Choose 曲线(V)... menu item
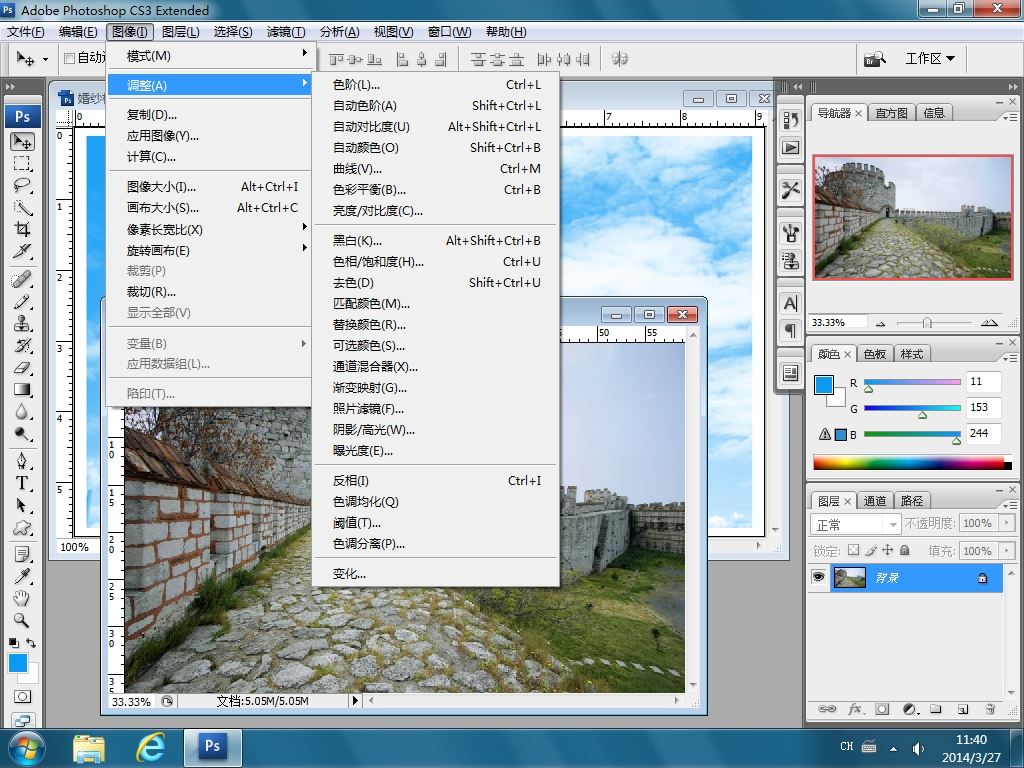This screenshot has width=1024, height=768. pyautogui.click(x=436, y=168)
